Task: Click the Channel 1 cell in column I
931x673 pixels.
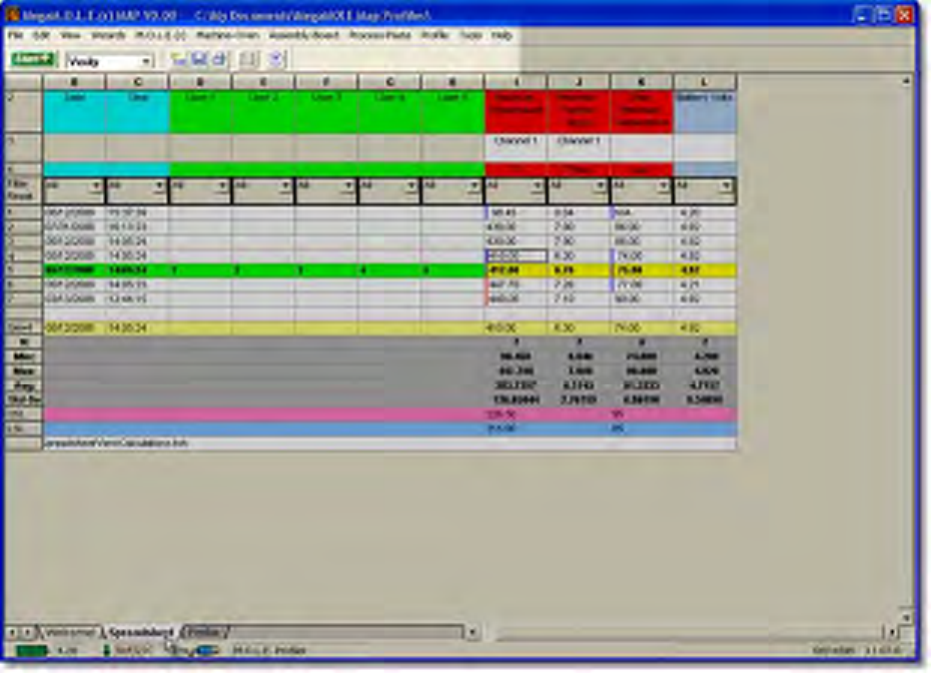Action: pyautogui.click(x=515, y=147)
